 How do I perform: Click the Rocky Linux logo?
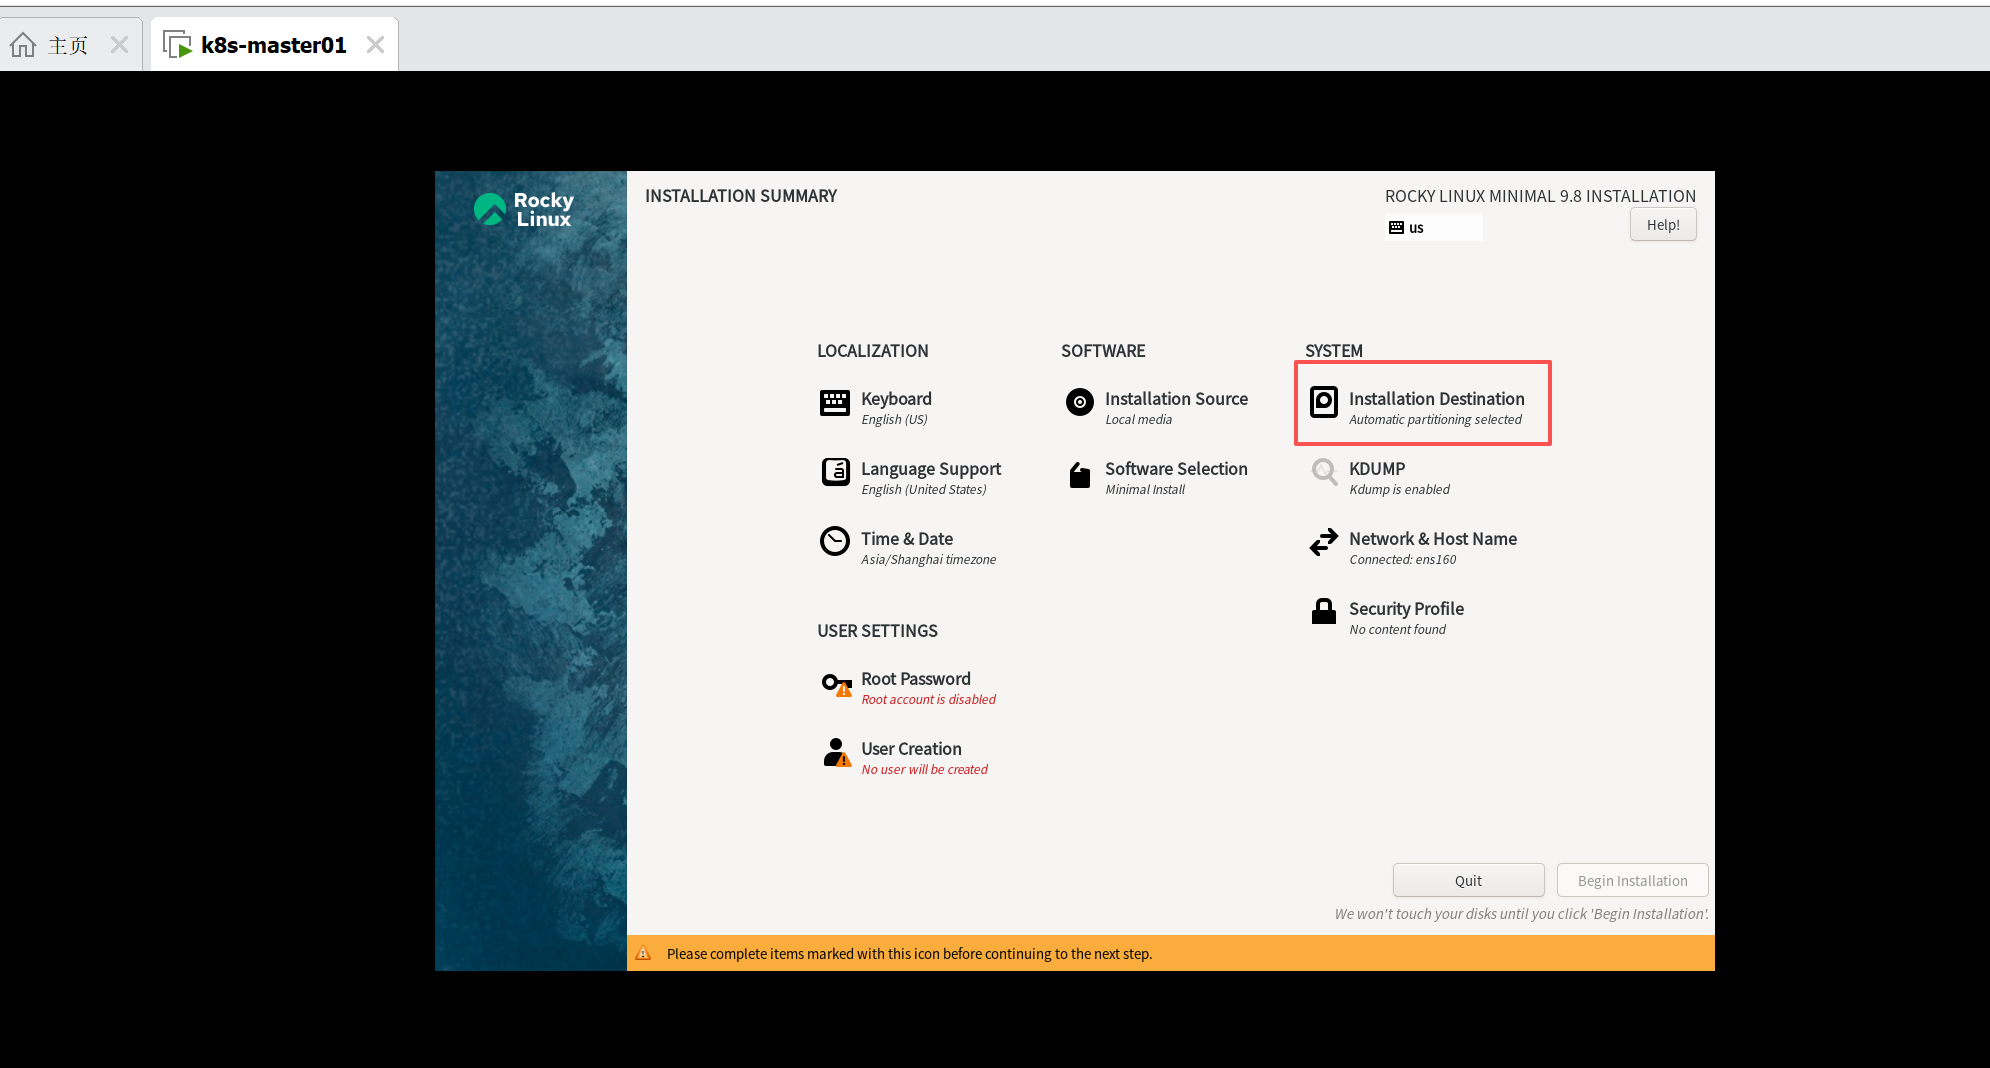pos(524,209)
